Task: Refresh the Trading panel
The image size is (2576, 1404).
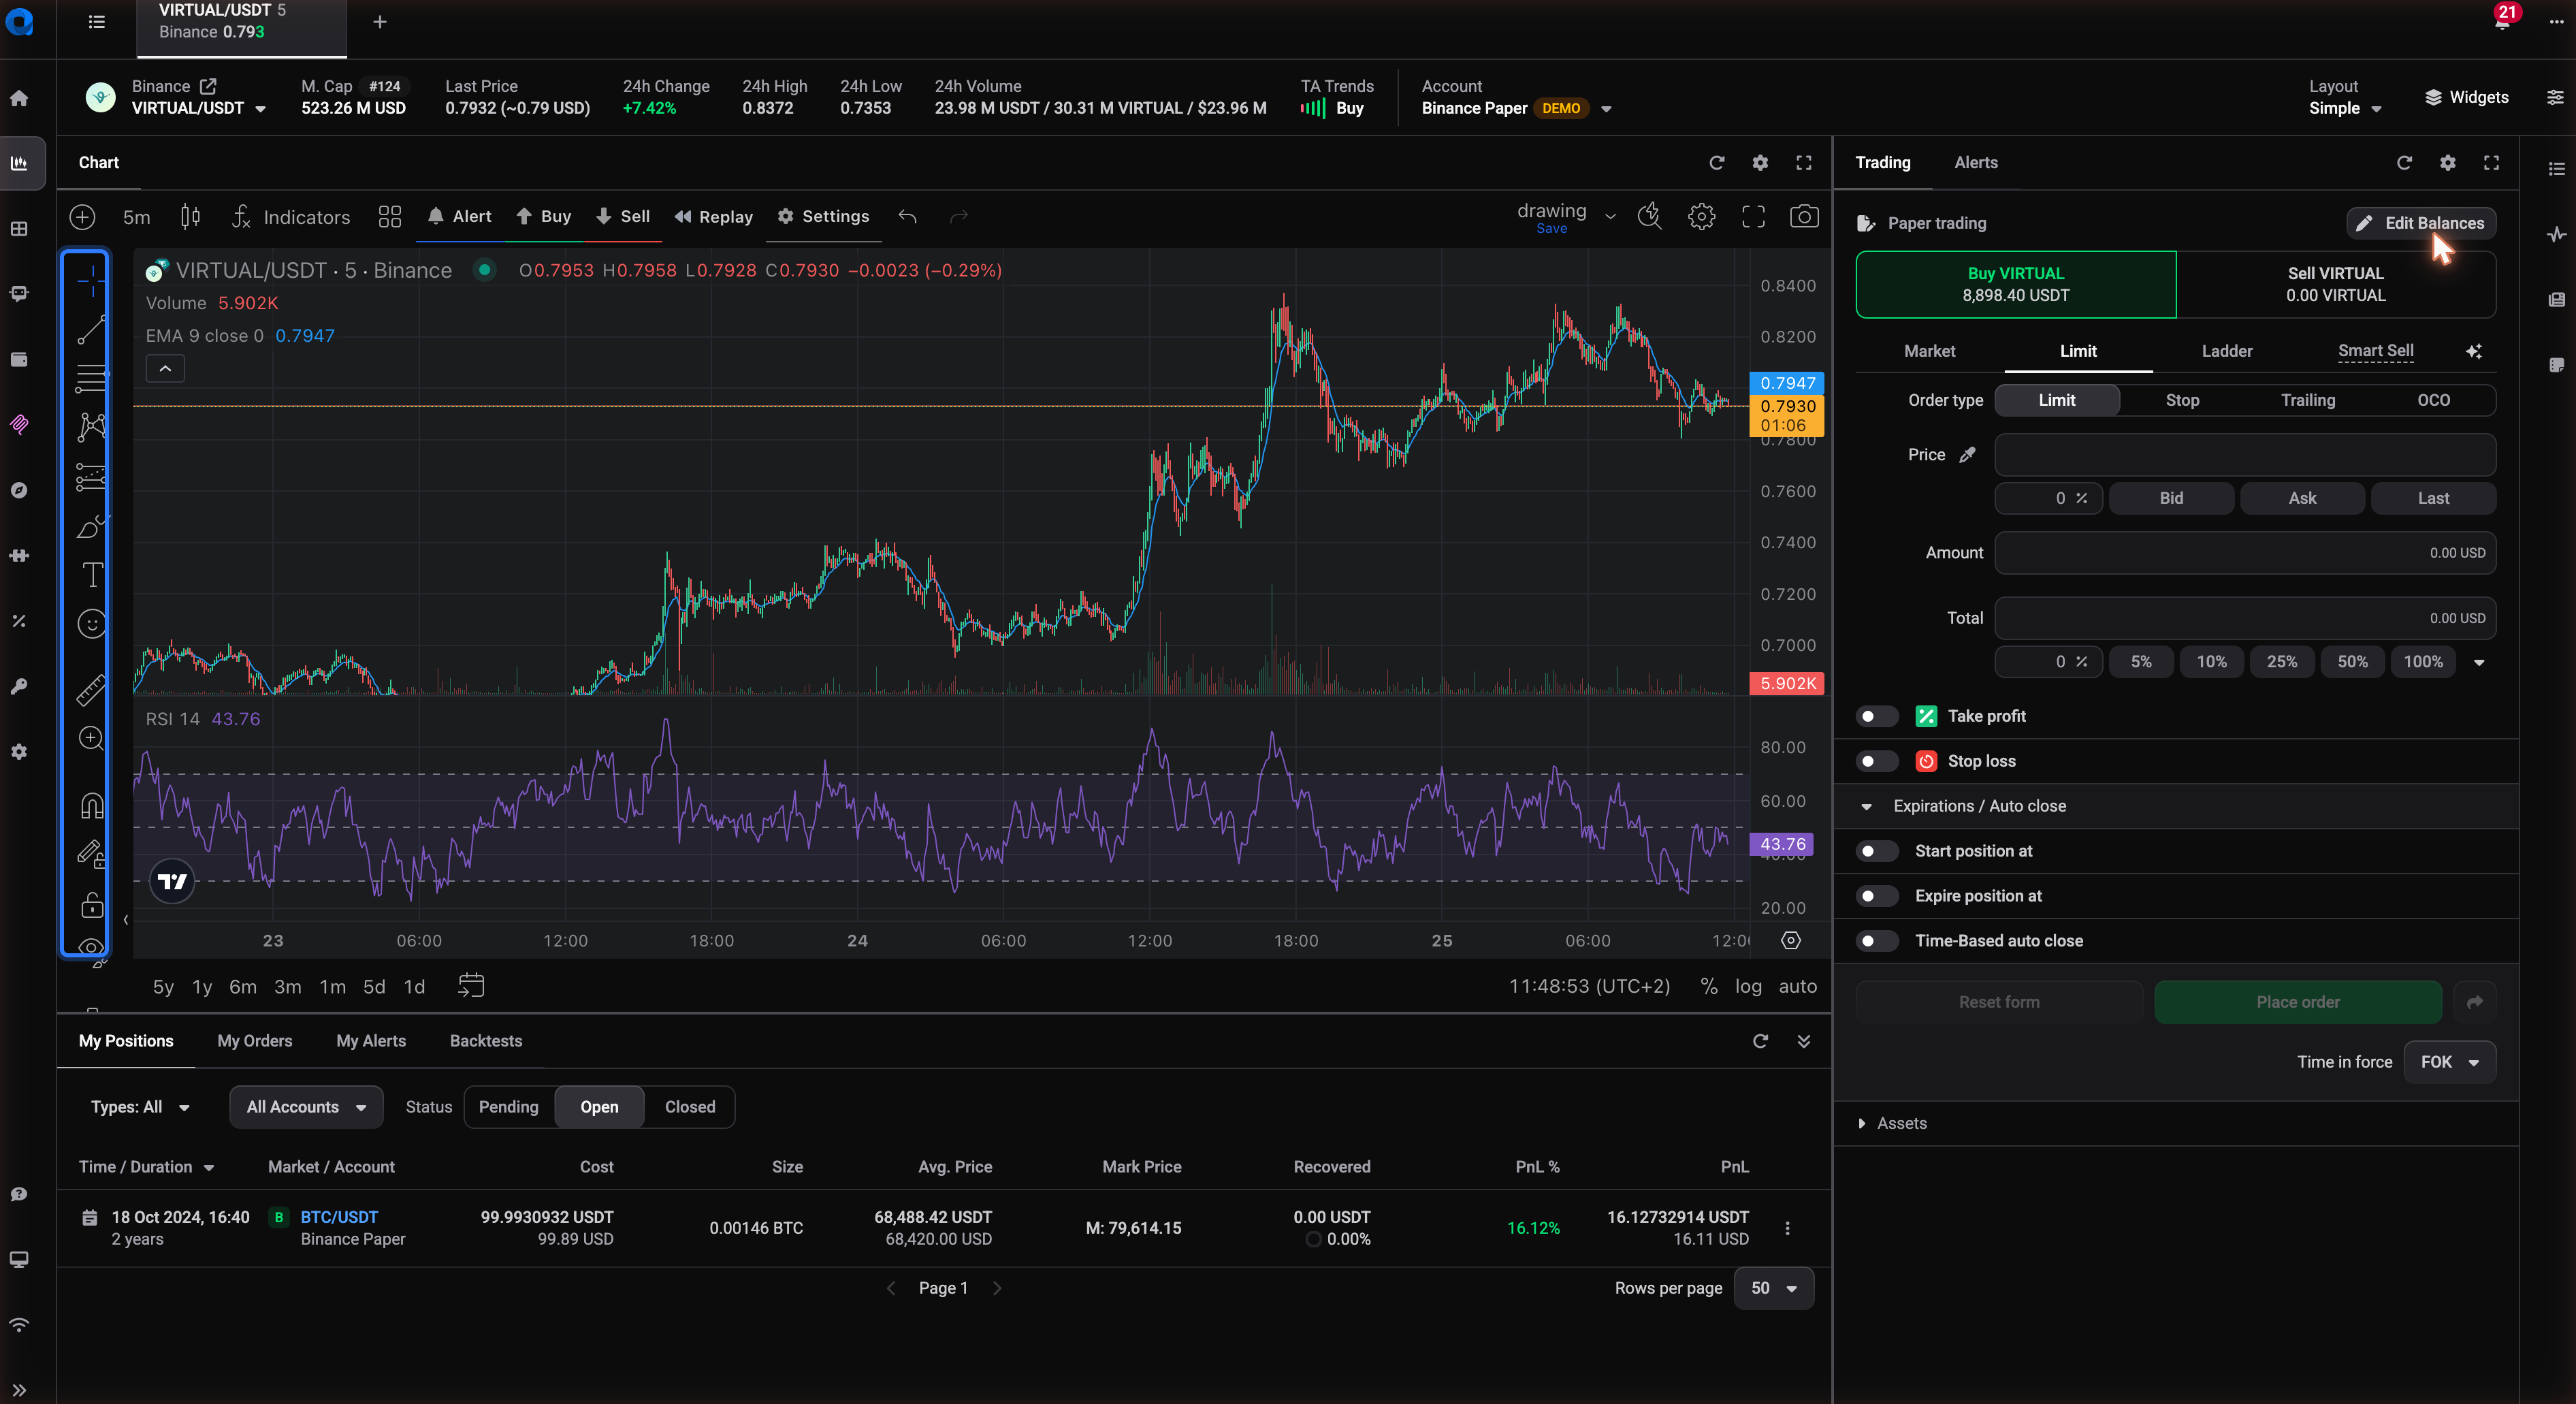Action: coord(2404,163)
